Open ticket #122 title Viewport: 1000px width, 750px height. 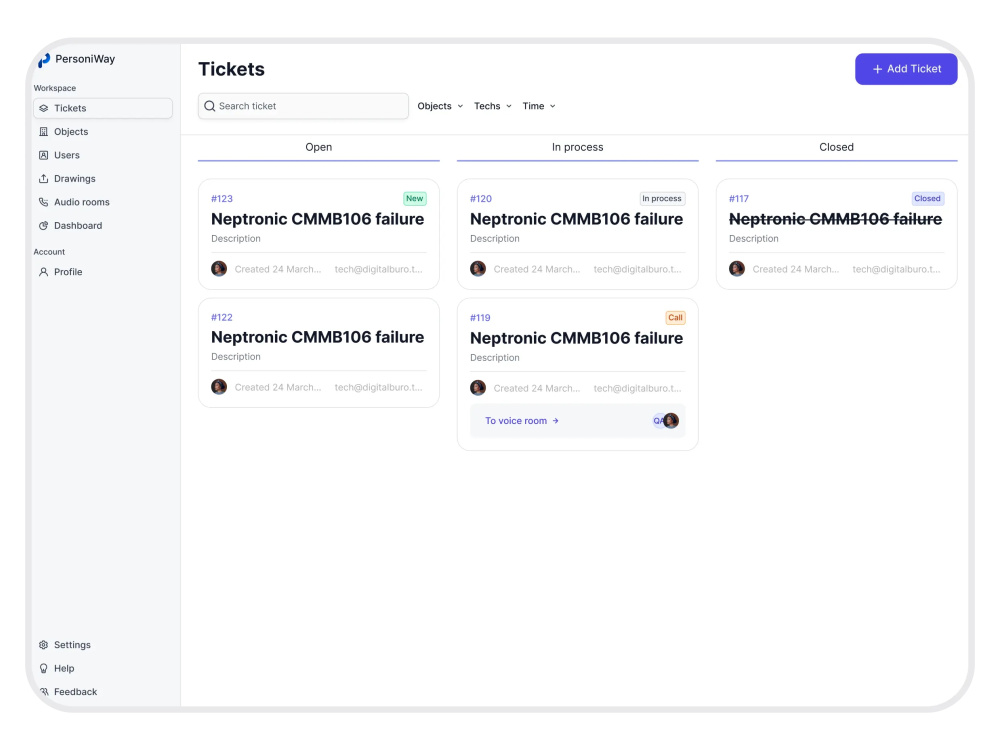point(318,337)
